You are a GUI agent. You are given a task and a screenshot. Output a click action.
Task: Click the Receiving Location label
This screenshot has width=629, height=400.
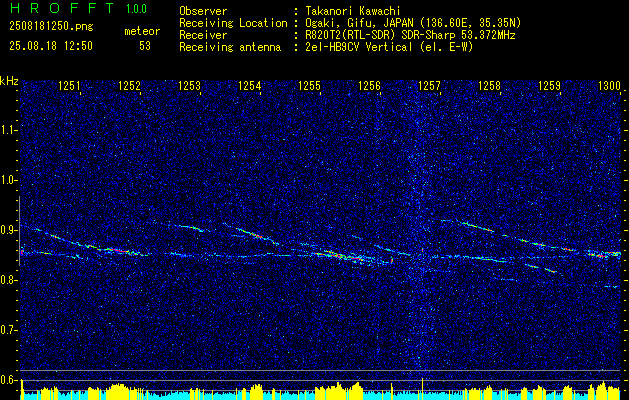233,23
